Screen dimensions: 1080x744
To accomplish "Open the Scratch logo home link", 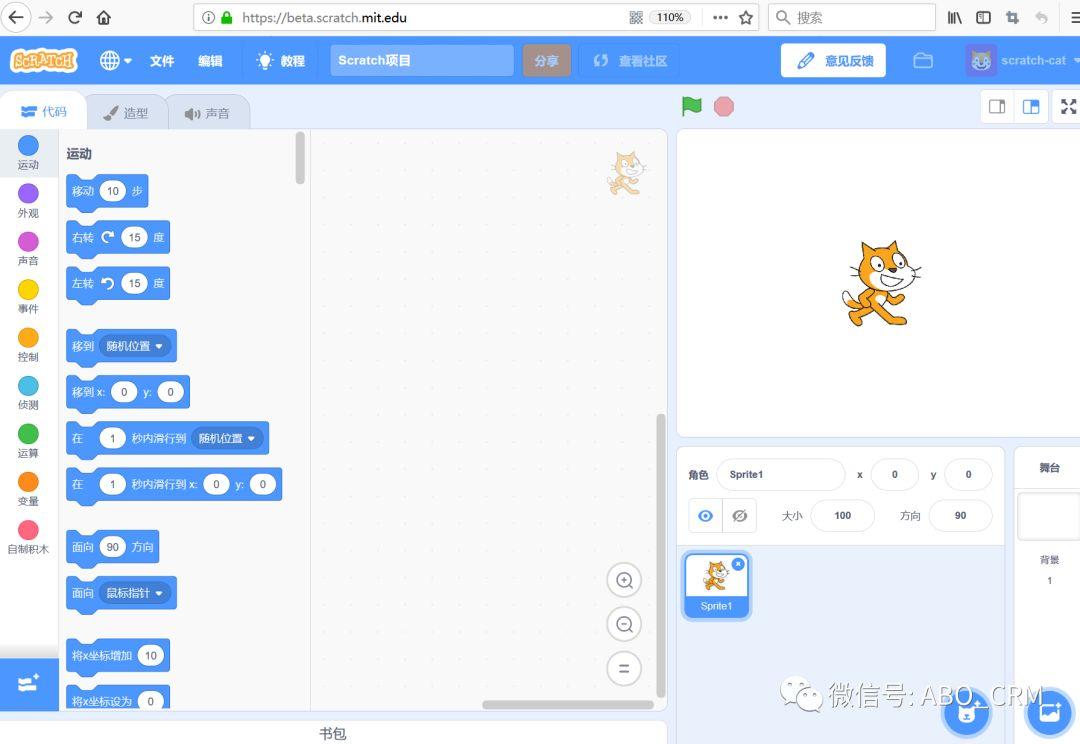I will tap(44, 61).
